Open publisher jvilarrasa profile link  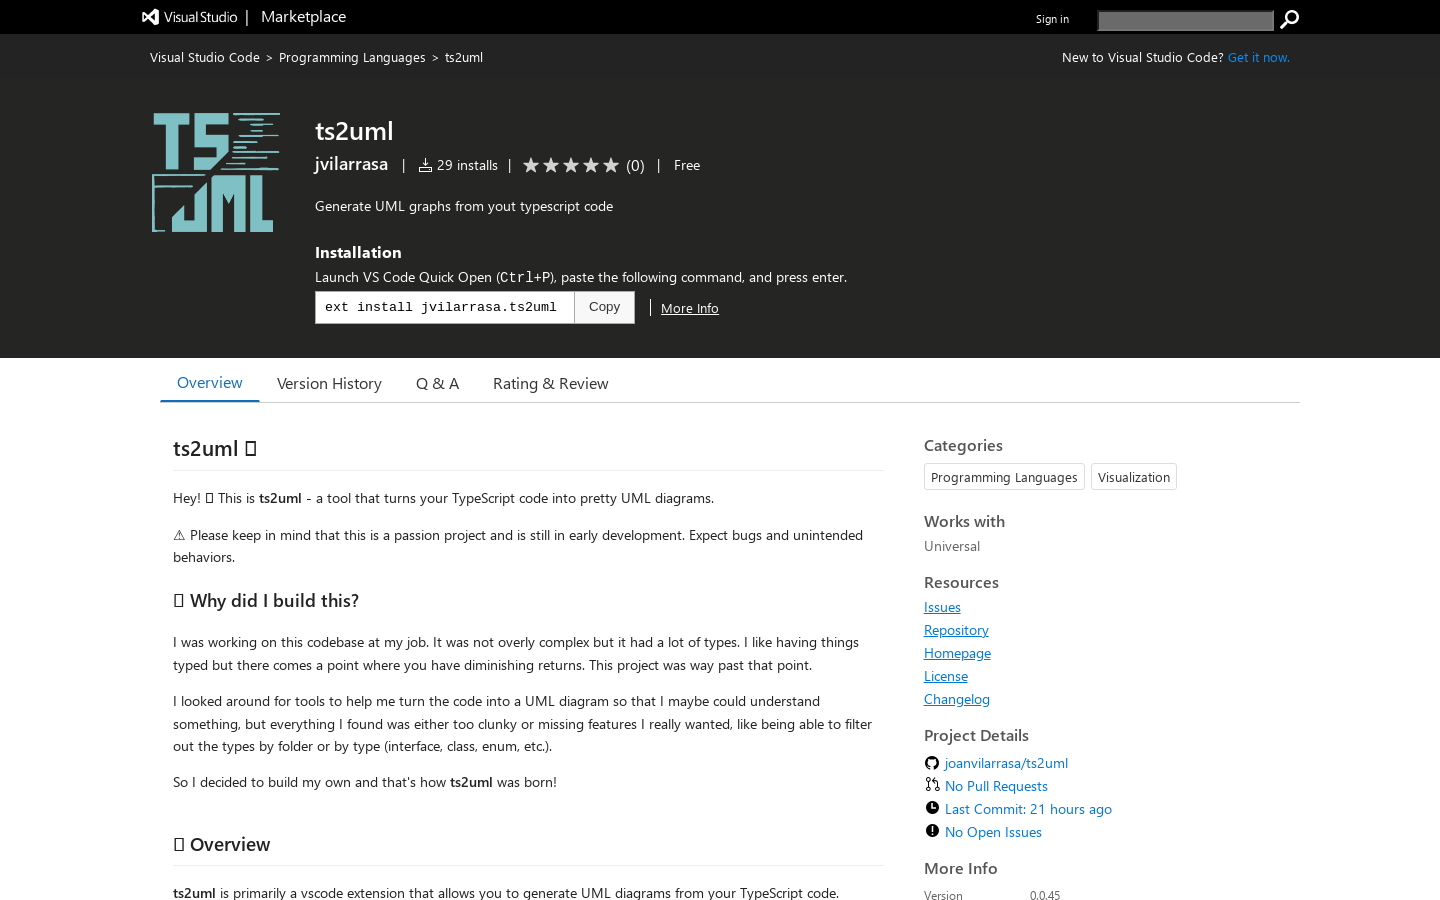pyautogui.click(x=351, y=164)
